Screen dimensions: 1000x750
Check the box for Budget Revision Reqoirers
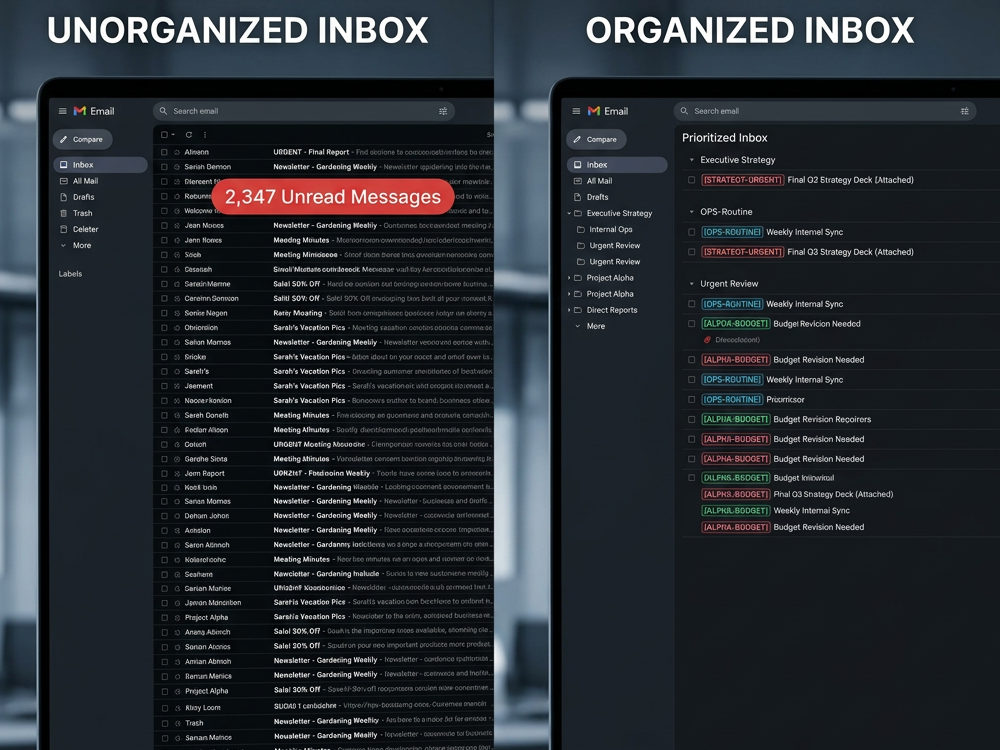[x=691, y=419]
